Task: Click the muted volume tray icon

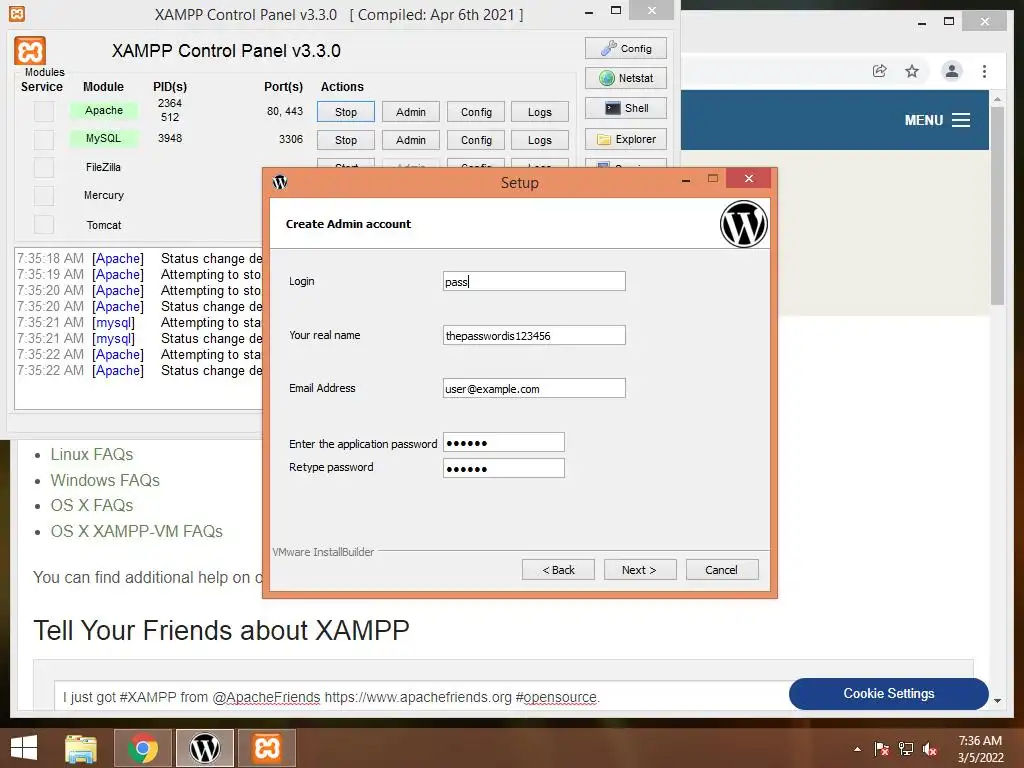Action: 930,749
